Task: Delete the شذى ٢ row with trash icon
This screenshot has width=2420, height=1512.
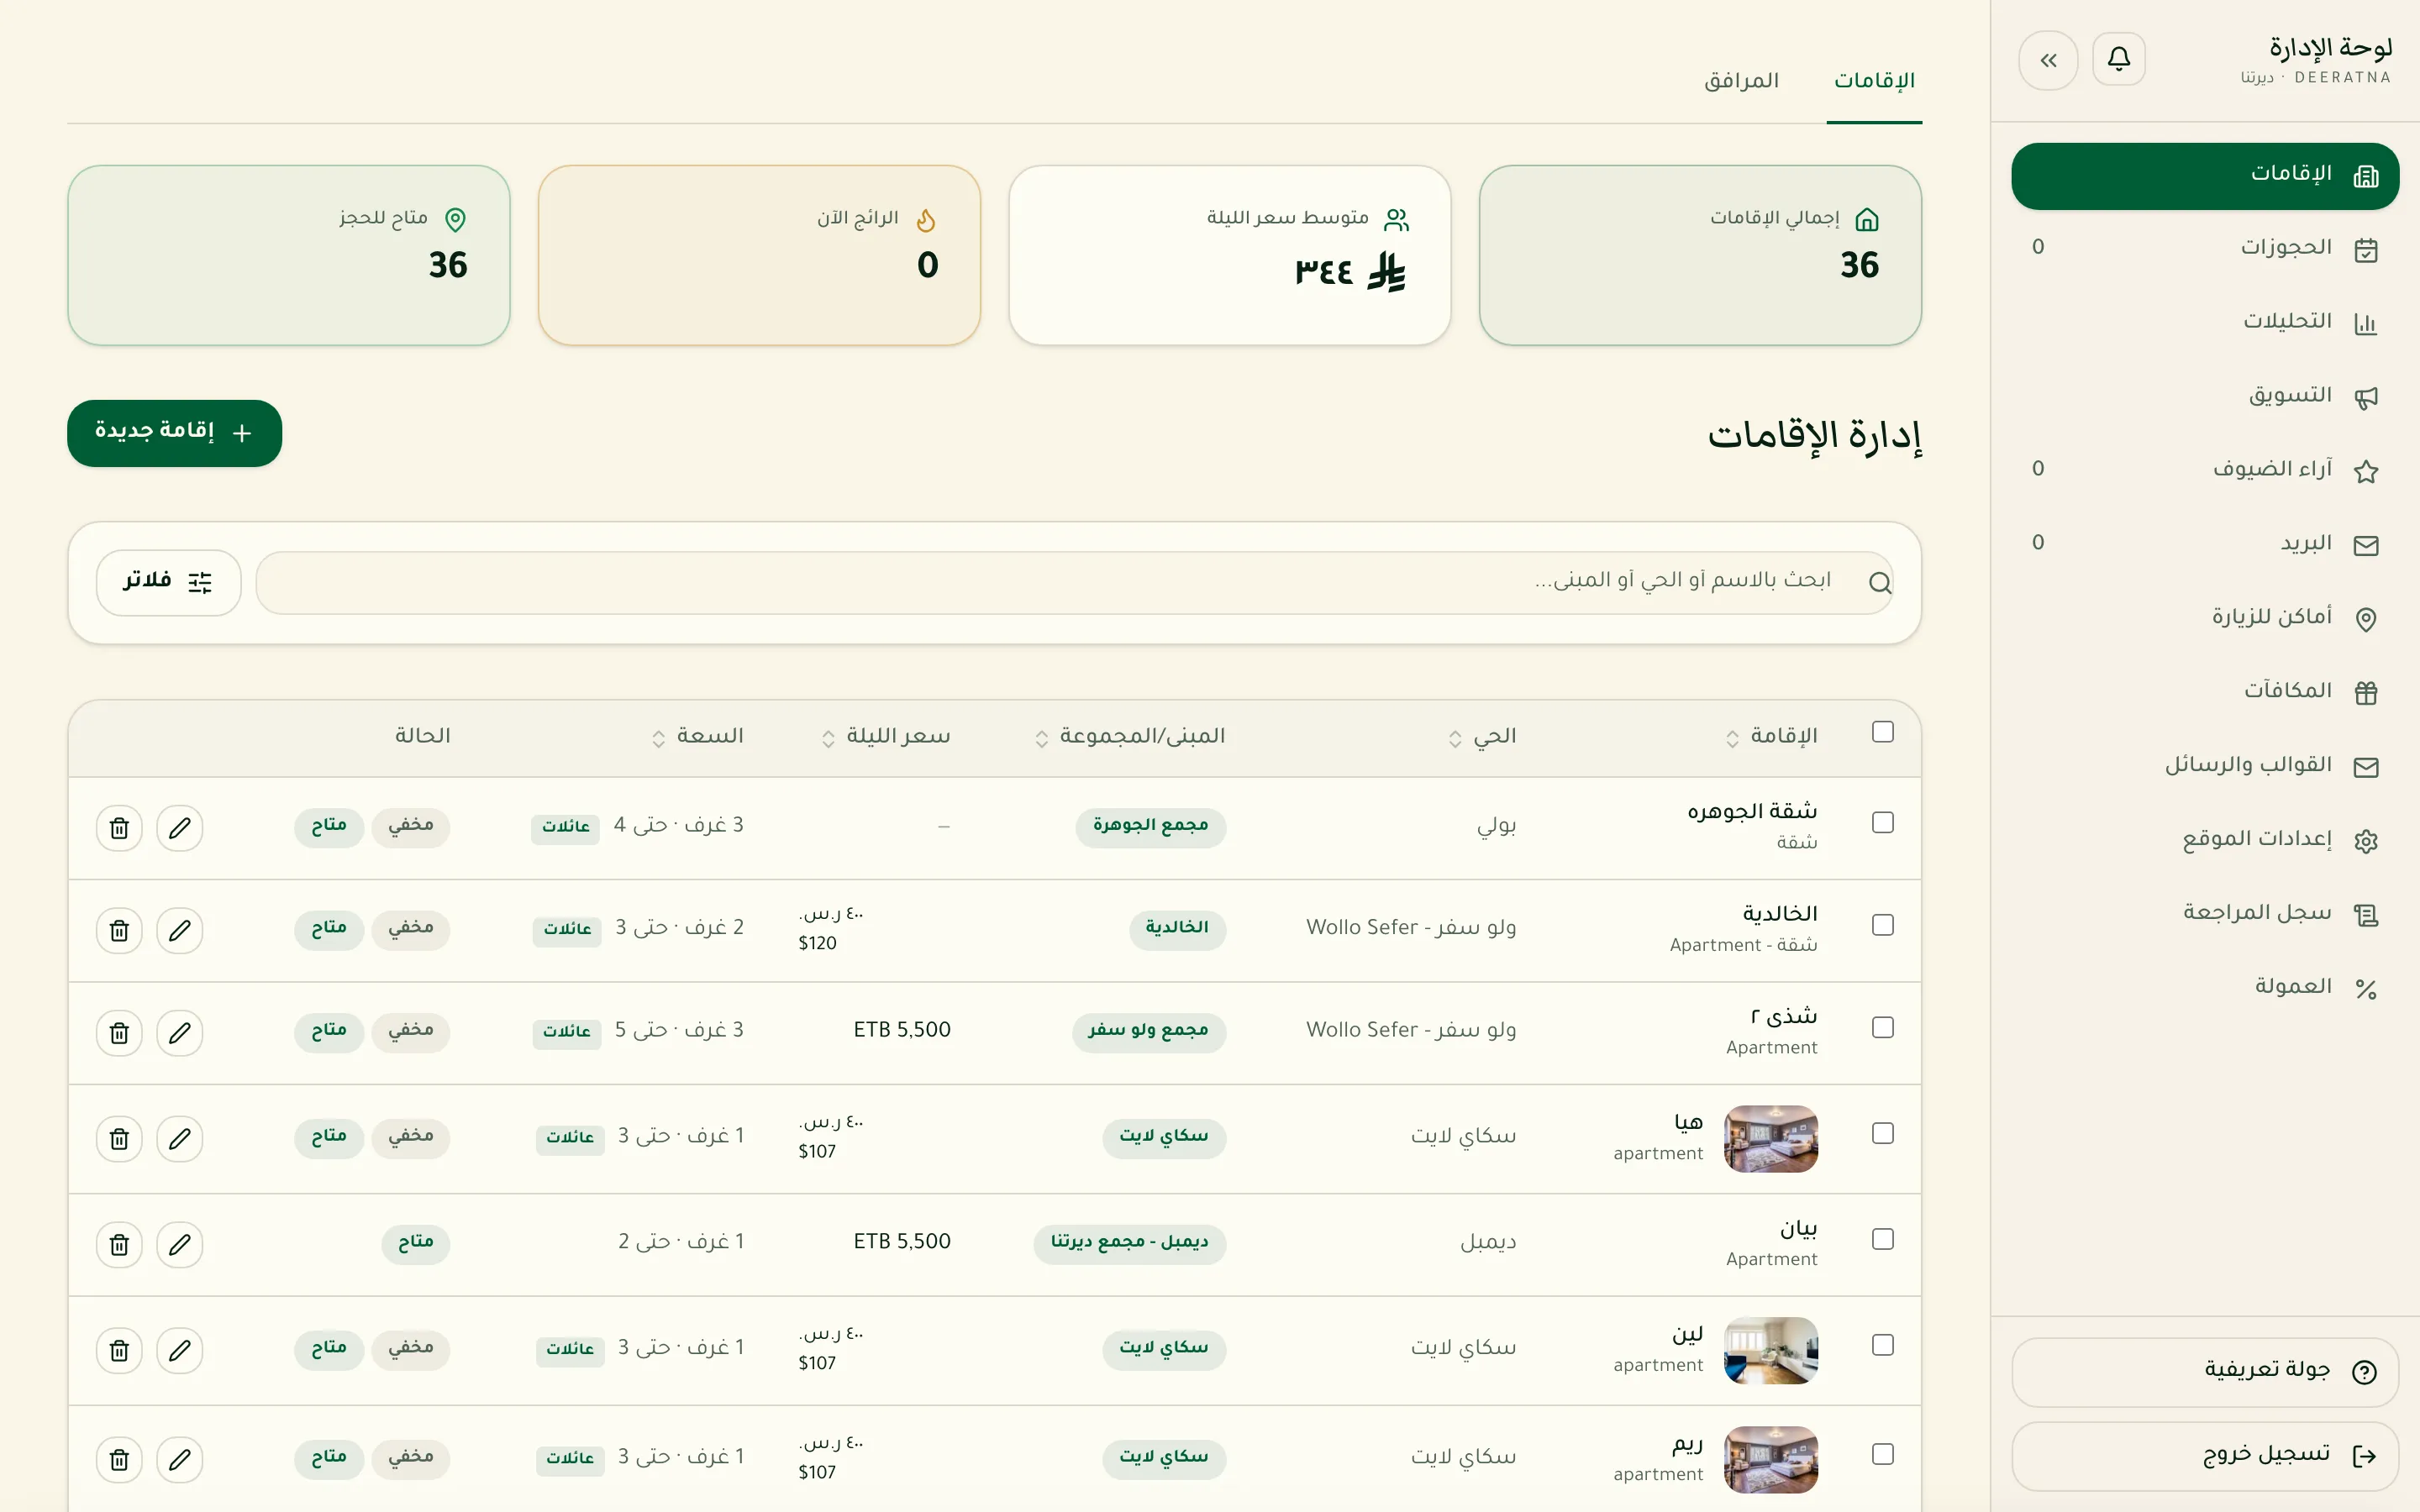Action: pyautogui.click(x=119, y=1032)
